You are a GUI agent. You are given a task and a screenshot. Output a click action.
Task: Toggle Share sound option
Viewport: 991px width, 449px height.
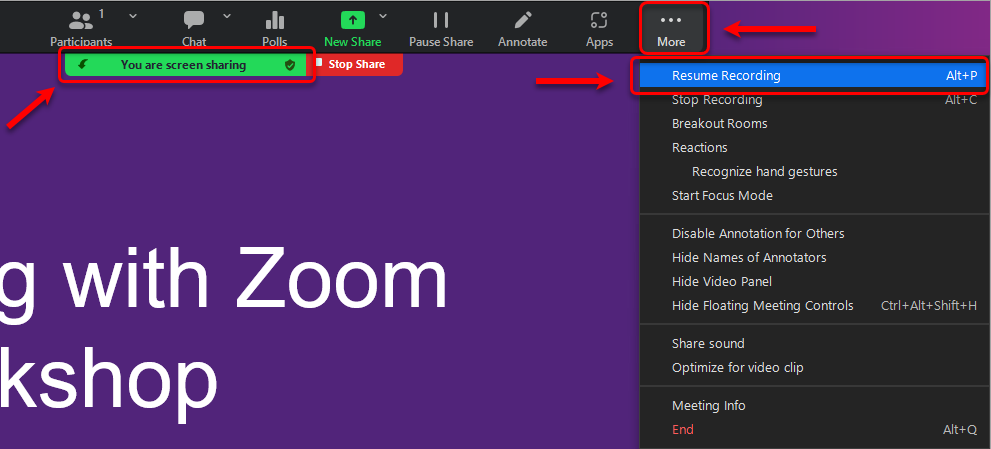pyautogui.click(x=812, y=344)
